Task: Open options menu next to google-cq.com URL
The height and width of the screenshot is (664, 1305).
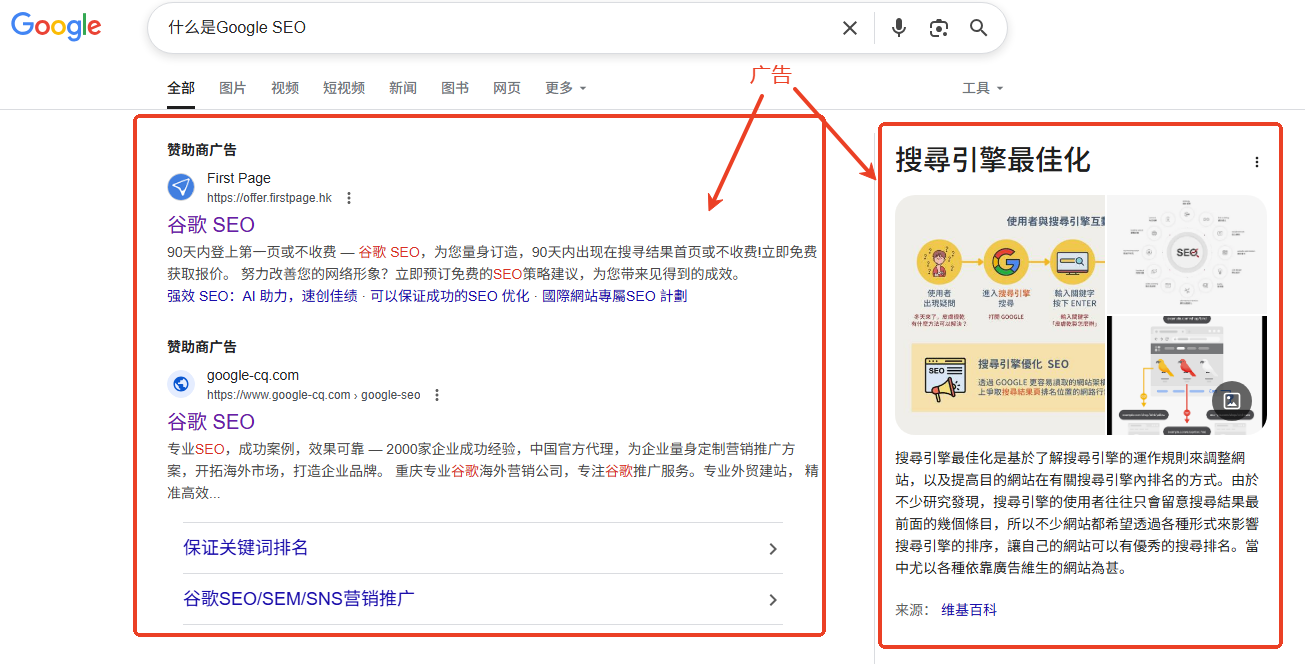Action: click(437, 395)
